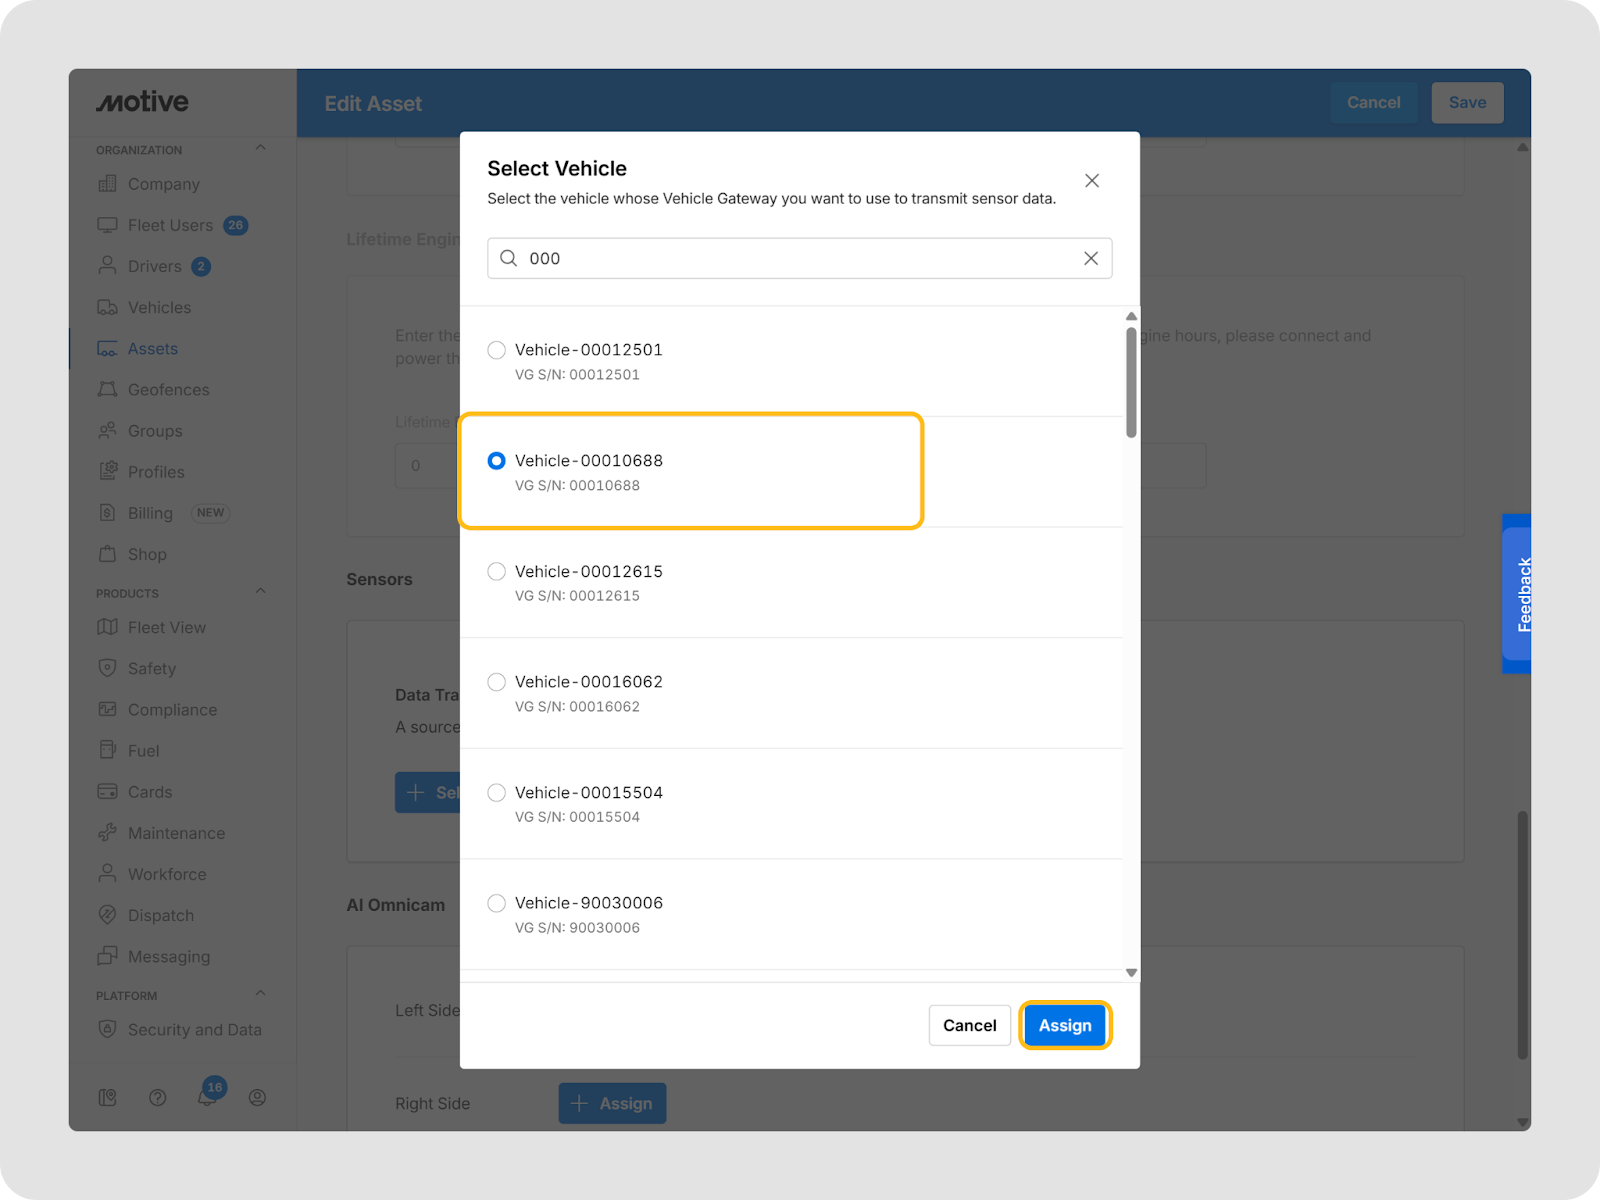
Task: Close the Select Vehicle dialog
Action: pos(1091,181)
